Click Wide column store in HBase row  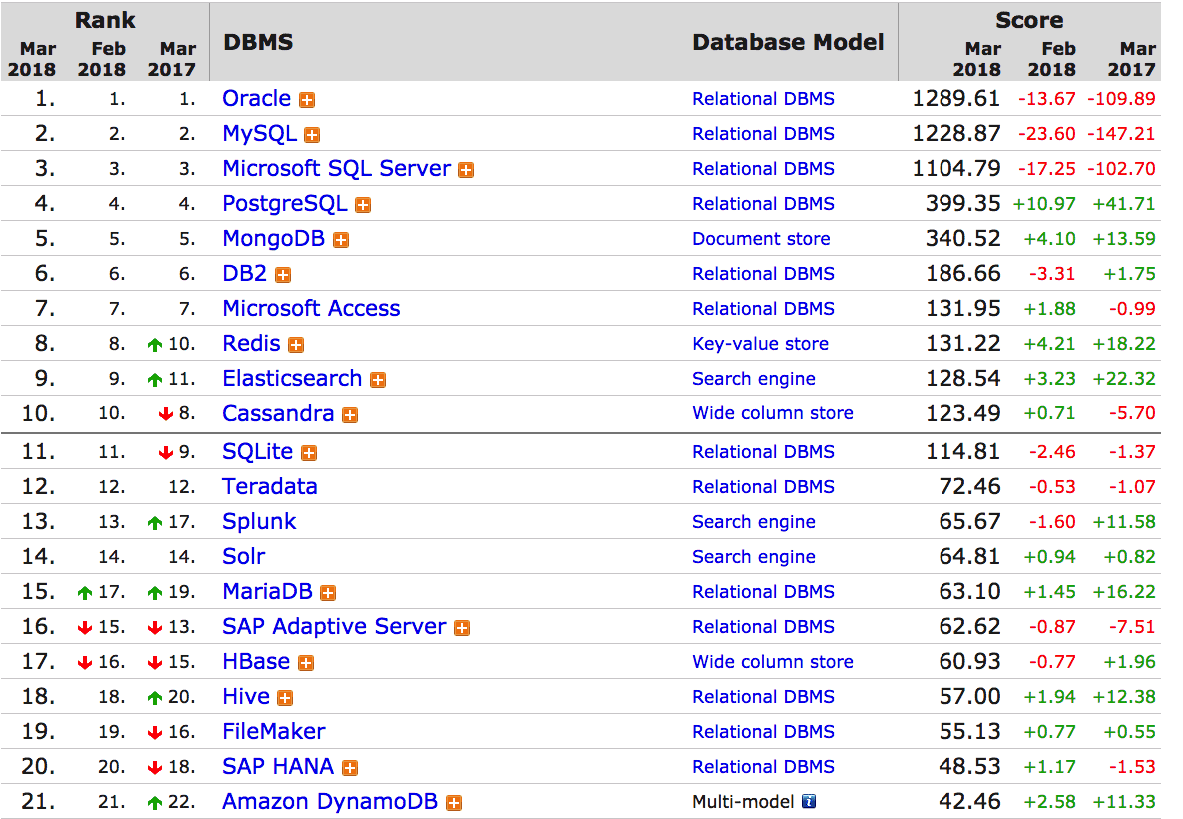773,662
